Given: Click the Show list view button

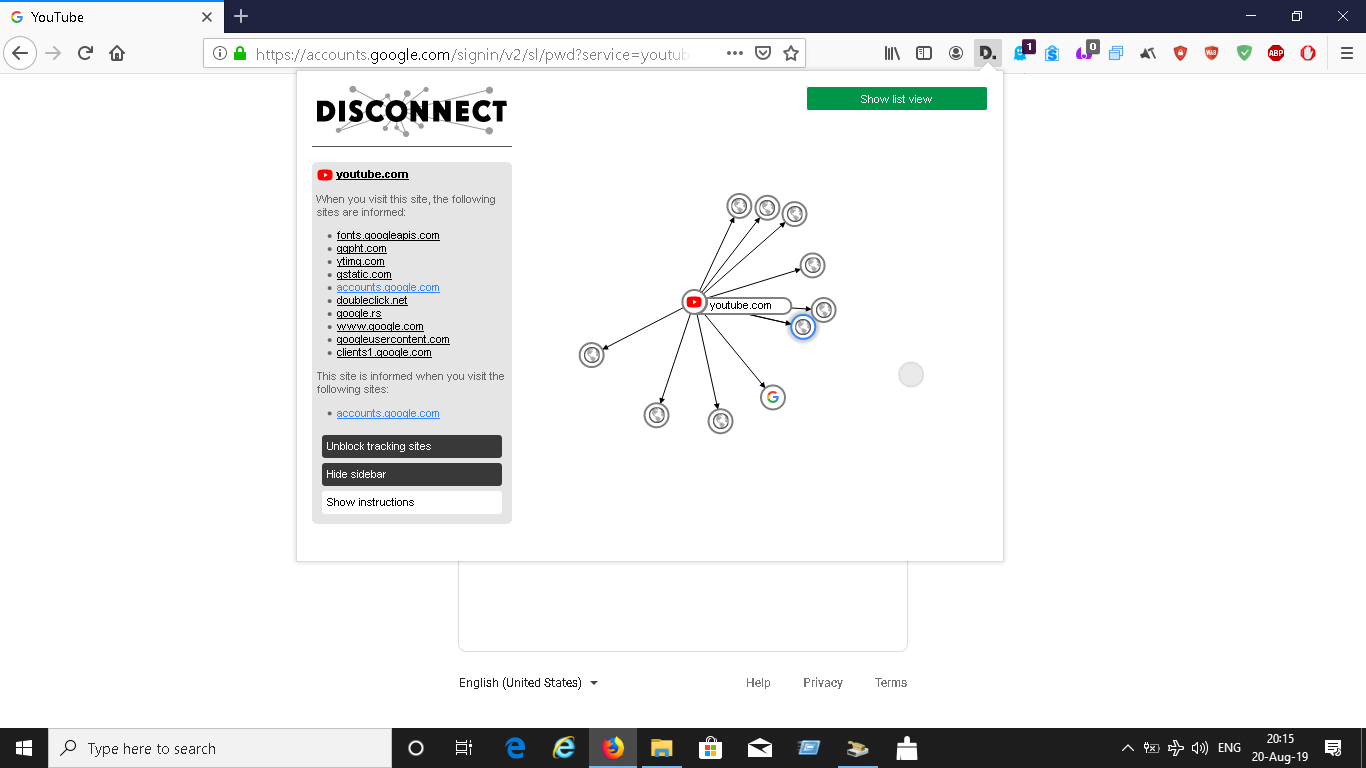Looking at the screenshot, I should [897, 99].
